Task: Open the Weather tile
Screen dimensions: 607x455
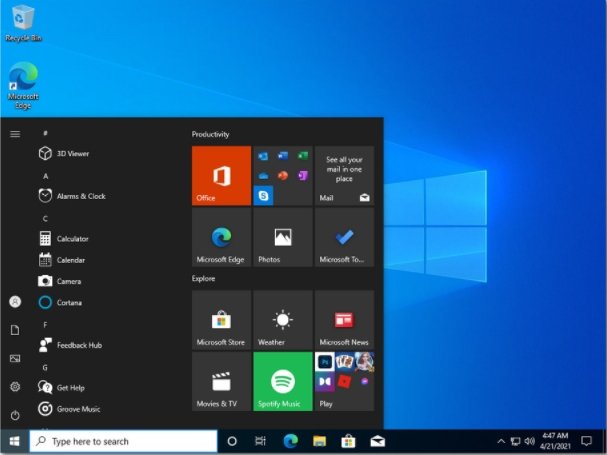Action: click(x=283, y=320)
